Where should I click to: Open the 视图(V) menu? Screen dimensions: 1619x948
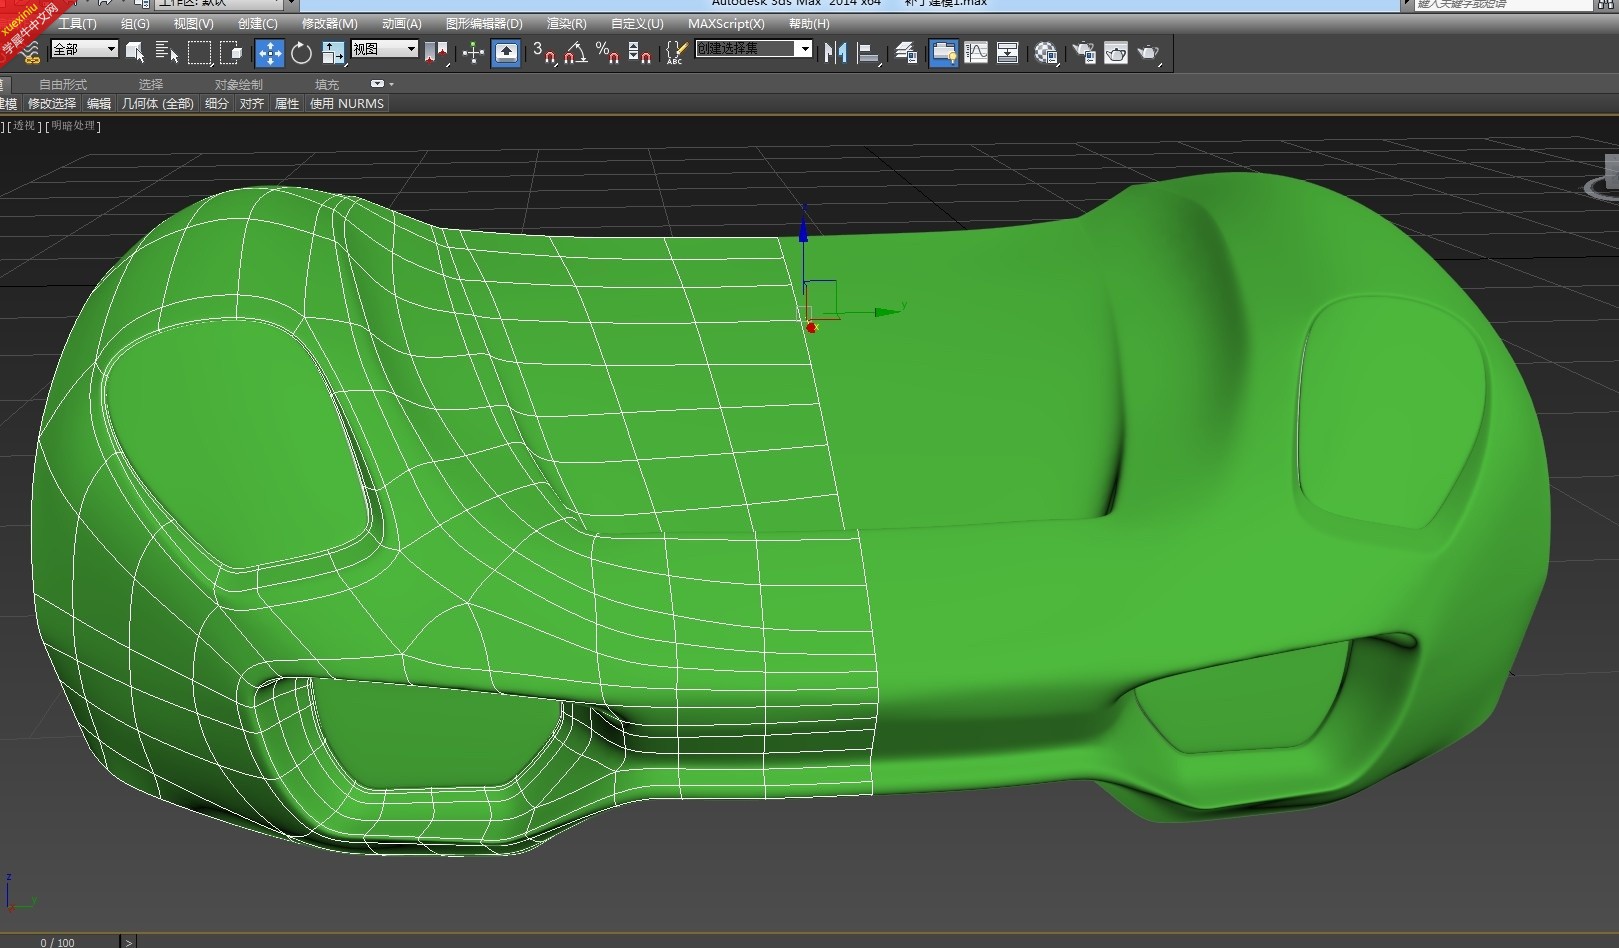point(193,23)
